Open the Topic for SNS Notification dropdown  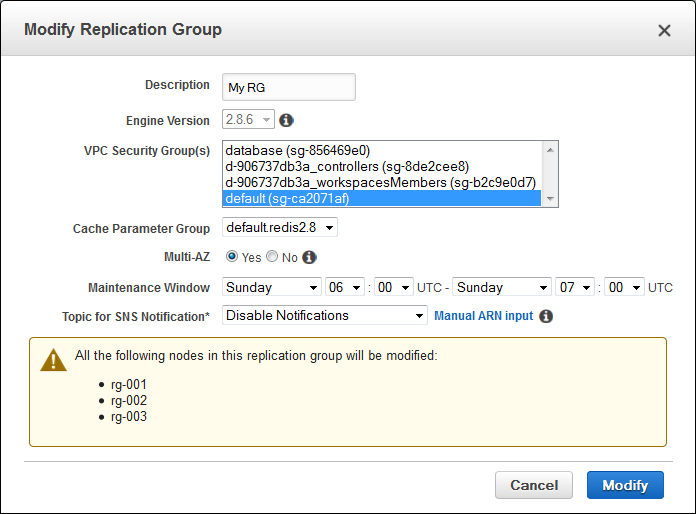(x=325, y=316)
